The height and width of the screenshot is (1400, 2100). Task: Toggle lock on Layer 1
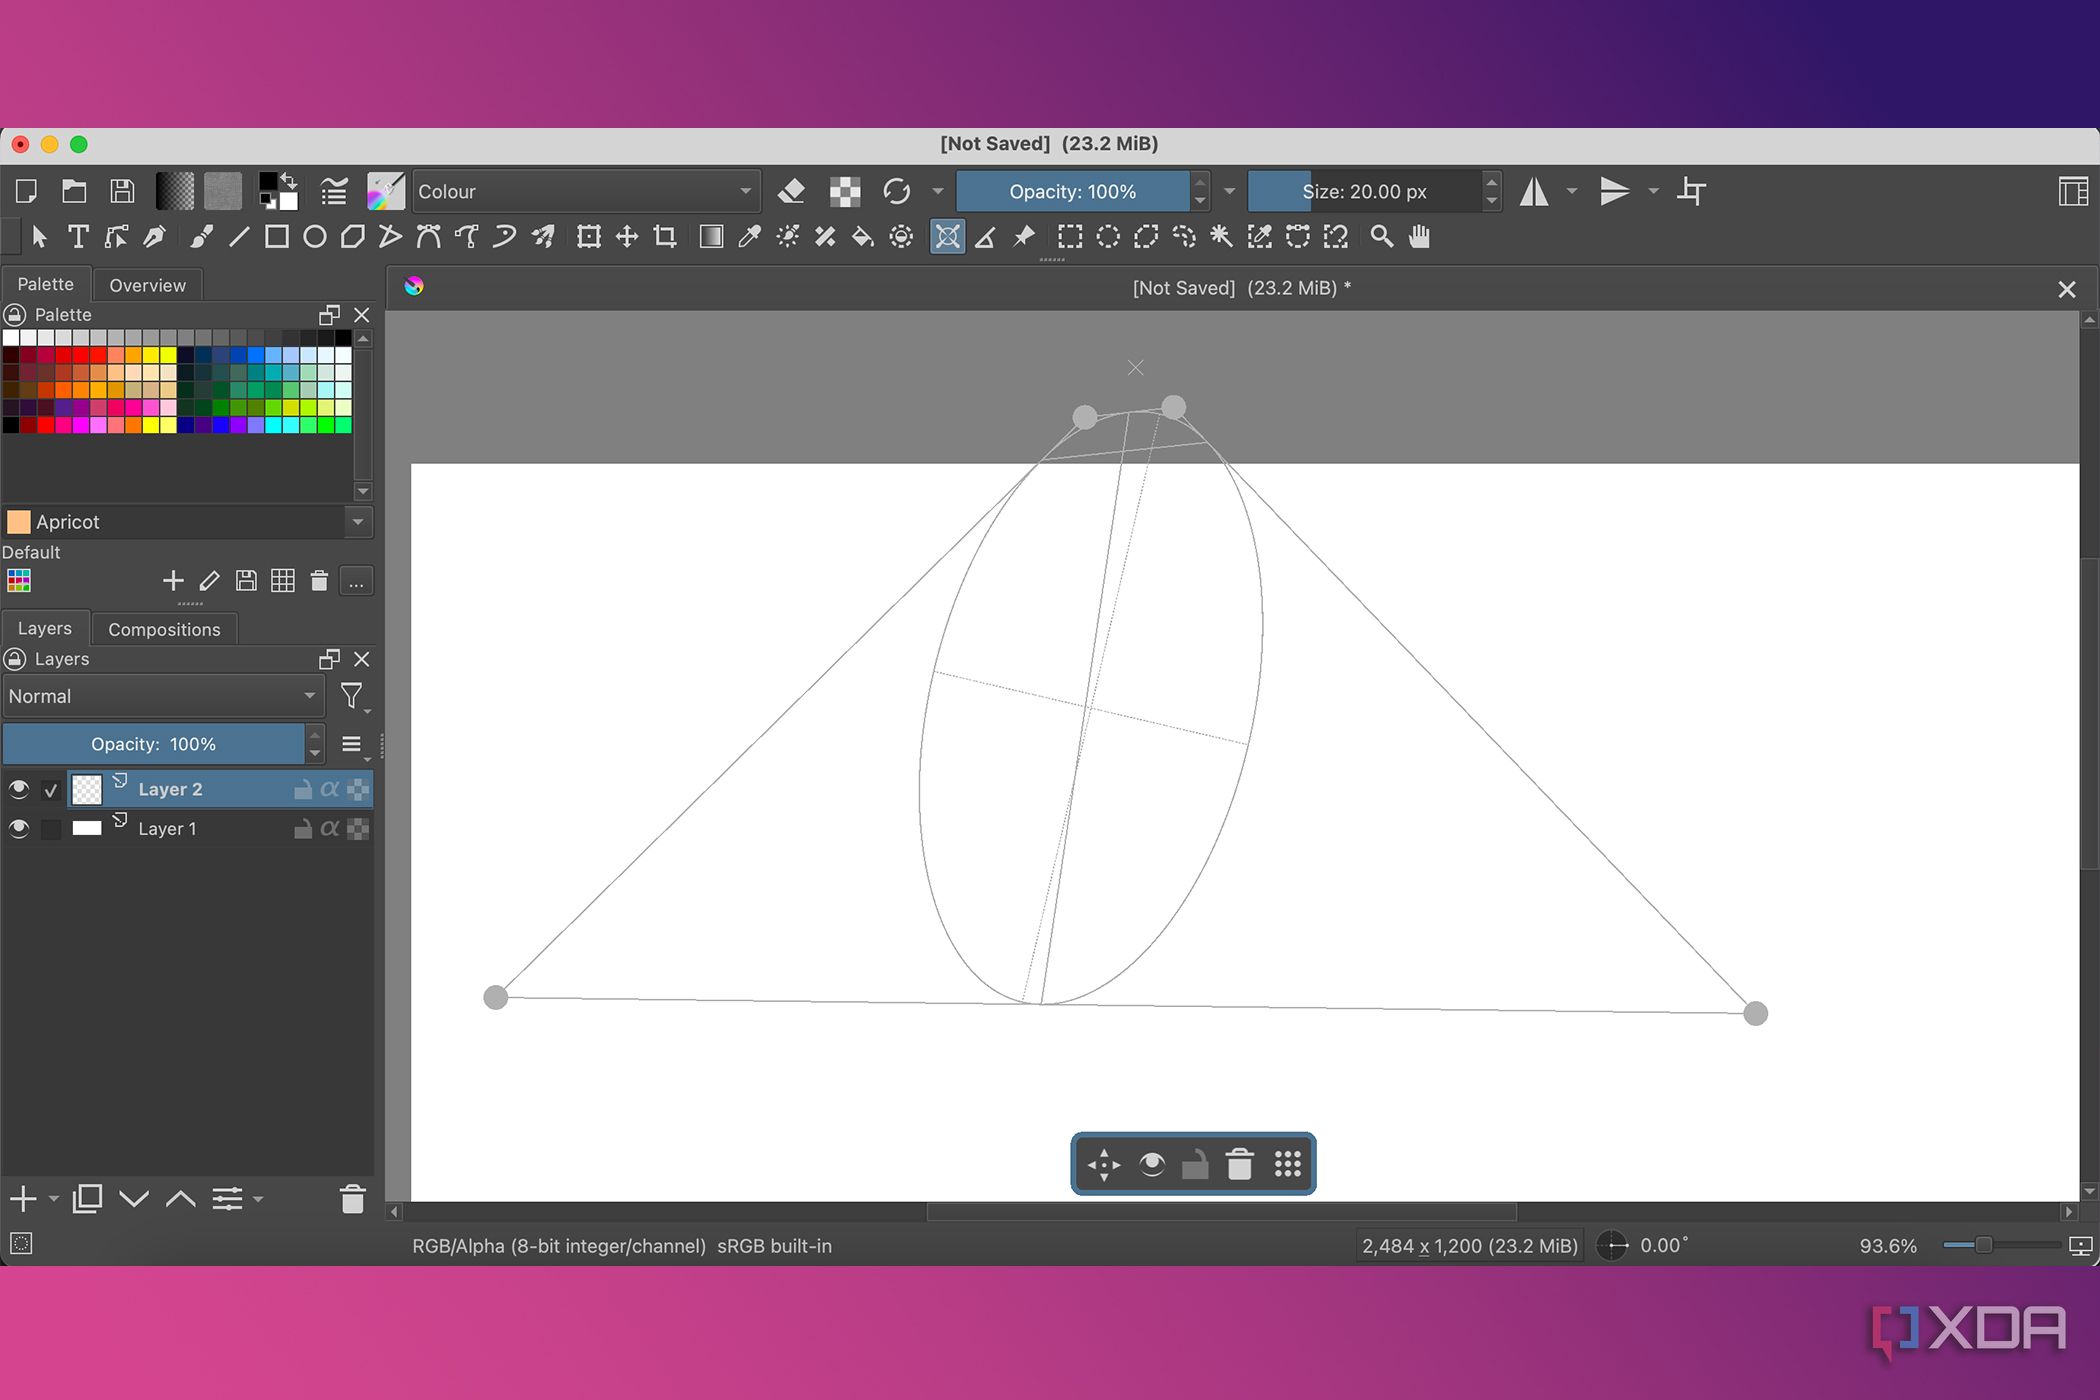(302, 829)
